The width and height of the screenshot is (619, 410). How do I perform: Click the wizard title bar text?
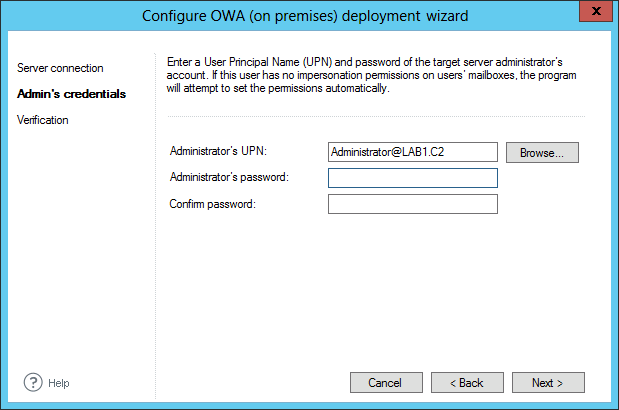pos(305,16)
